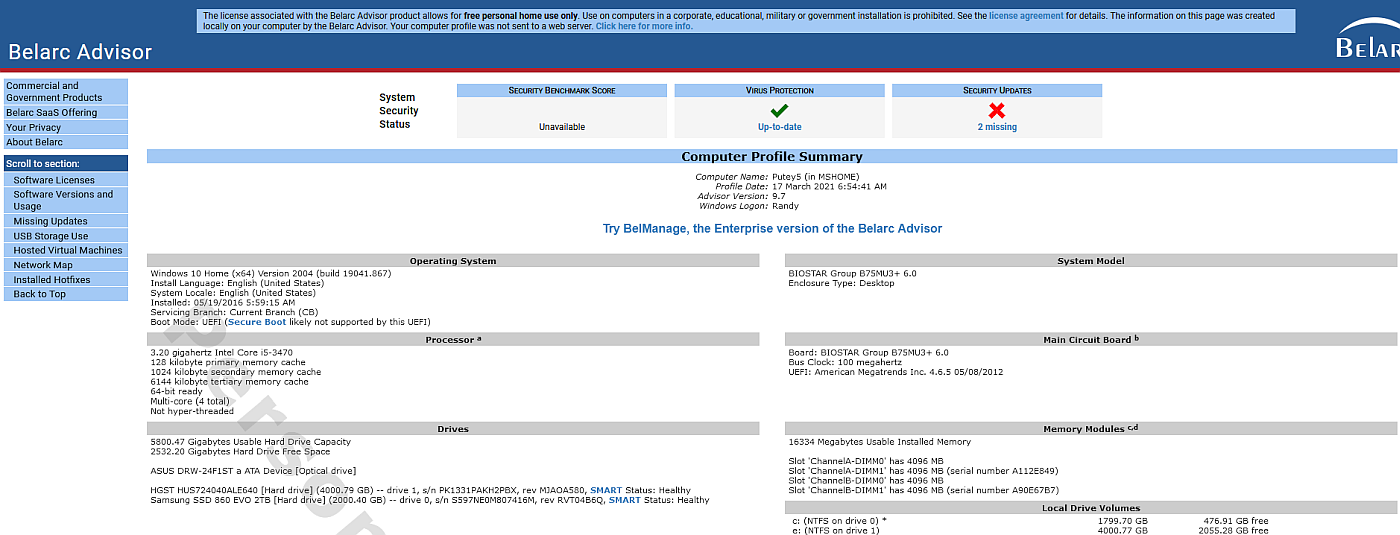Click here for more info link

pyautogui.click(x=644, y=26)
